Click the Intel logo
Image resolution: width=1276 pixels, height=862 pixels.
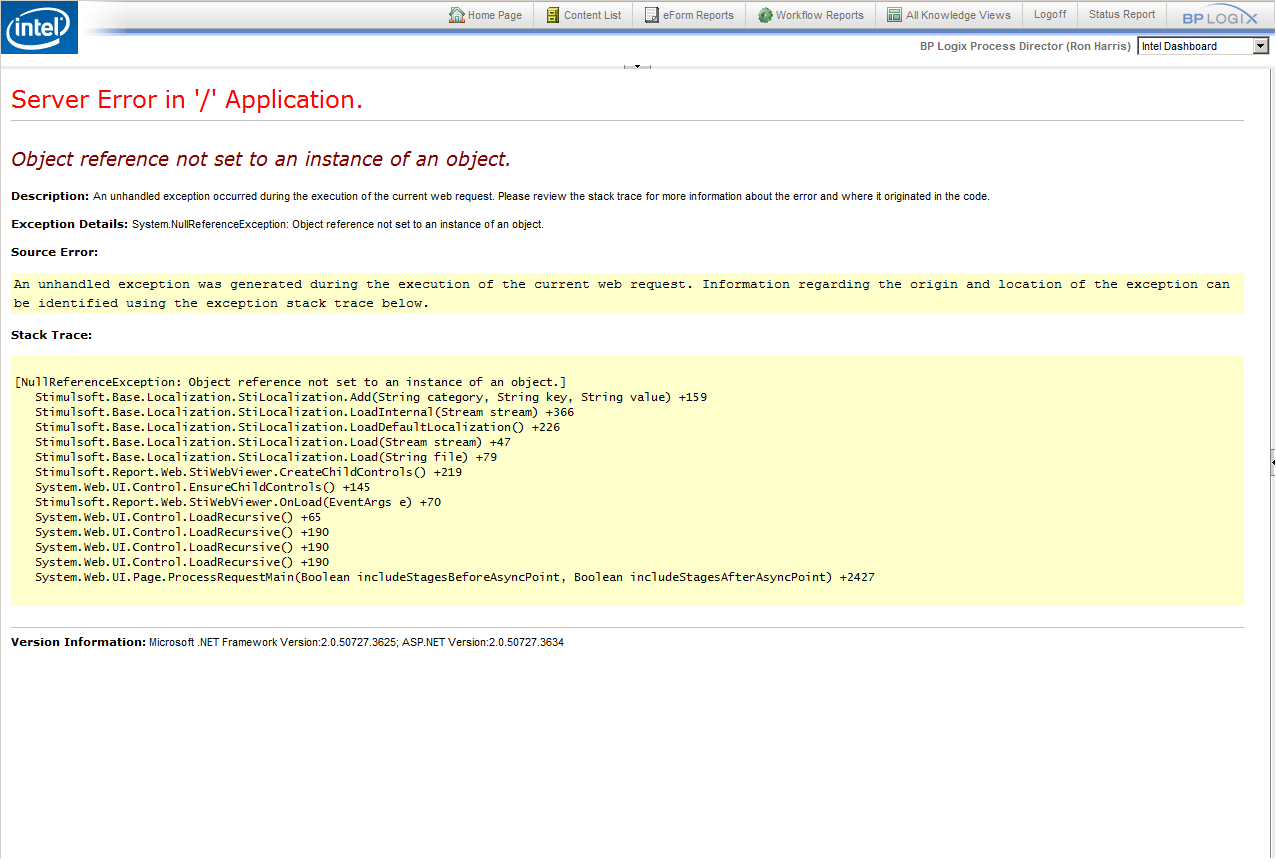point(39,28)
